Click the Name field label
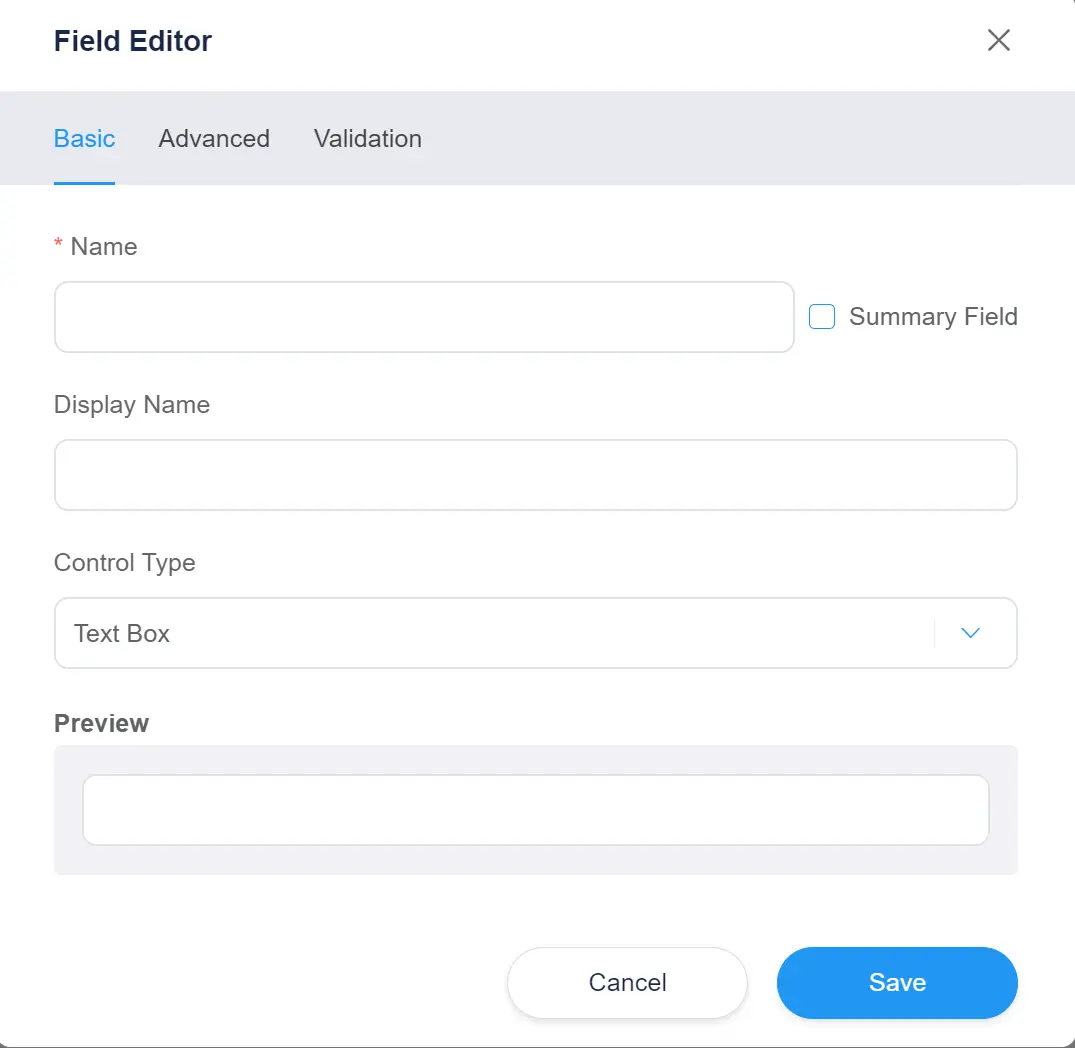The width and height of the screenshot is (1075, 1048). (x=104, y=247)
